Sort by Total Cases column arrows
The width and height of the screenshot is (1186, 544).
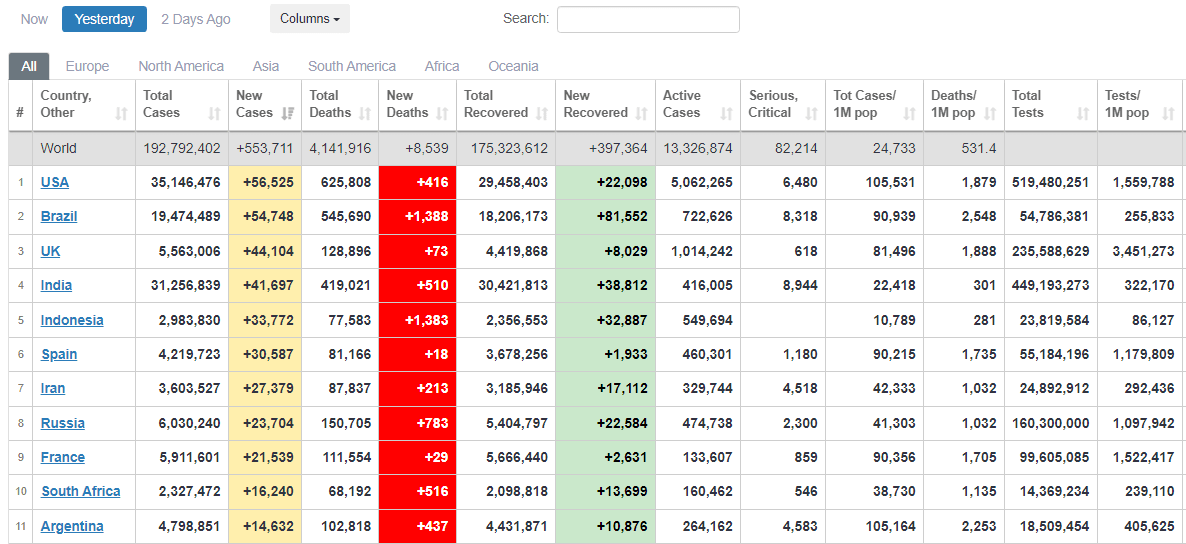(214, 114)
